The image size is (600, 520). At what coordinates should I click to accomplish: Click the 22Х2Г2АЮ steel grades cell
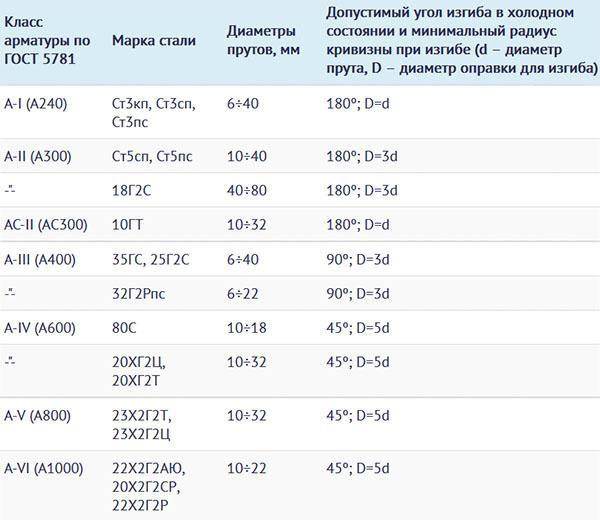pyautogui.click(x=148, y=487)
